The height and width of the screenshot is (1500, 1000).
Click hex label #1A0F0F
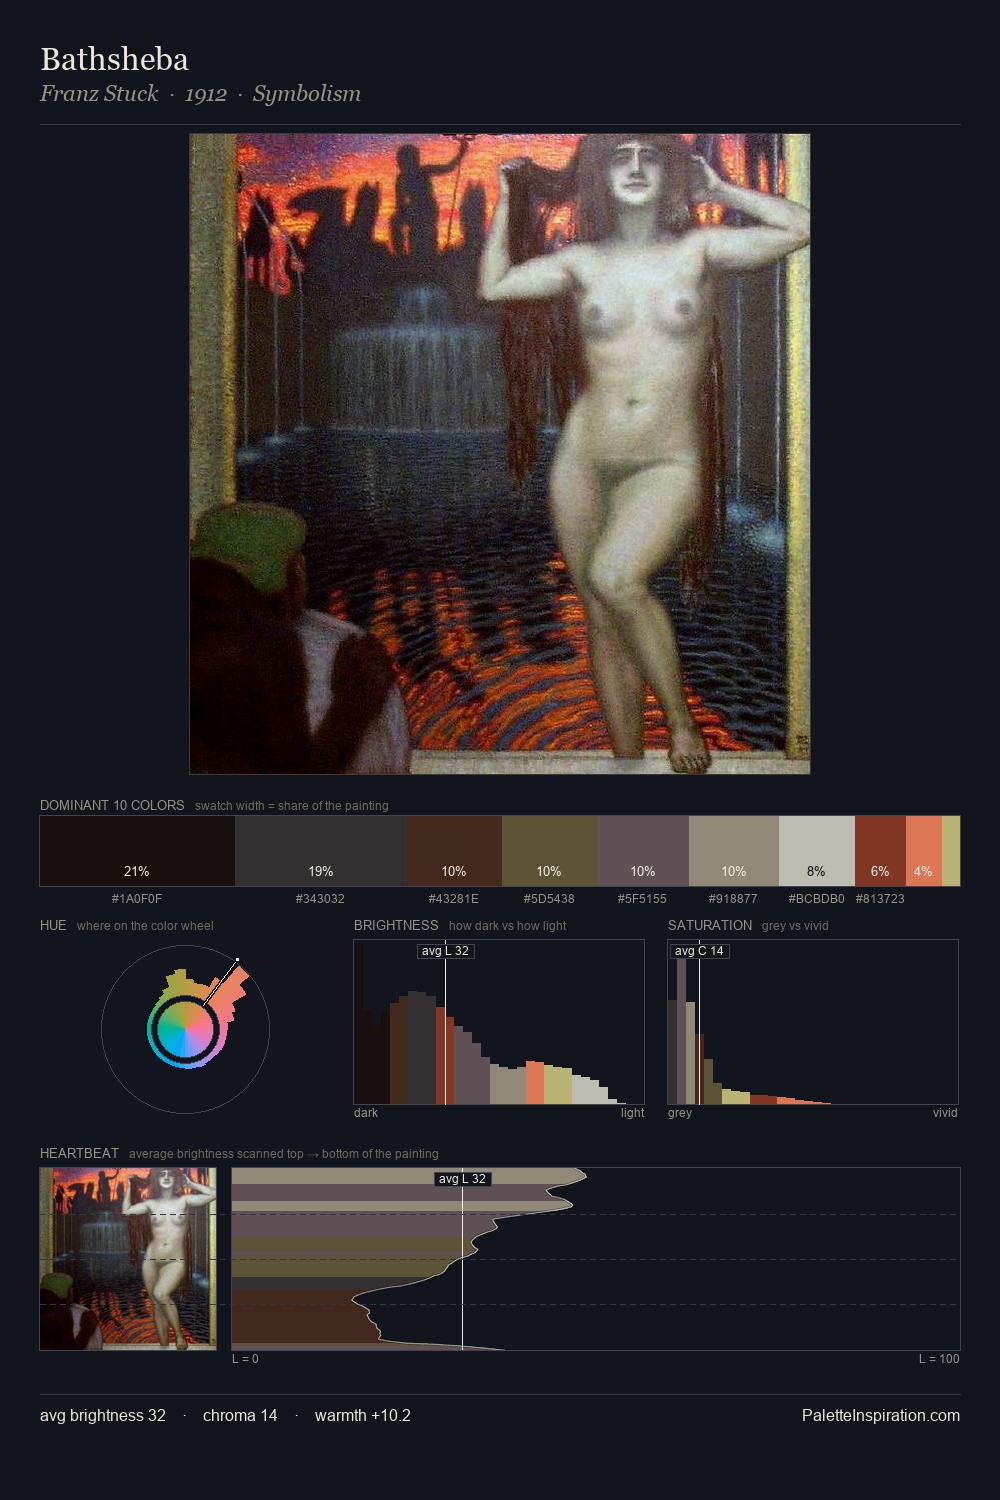[x=137, y=899]
